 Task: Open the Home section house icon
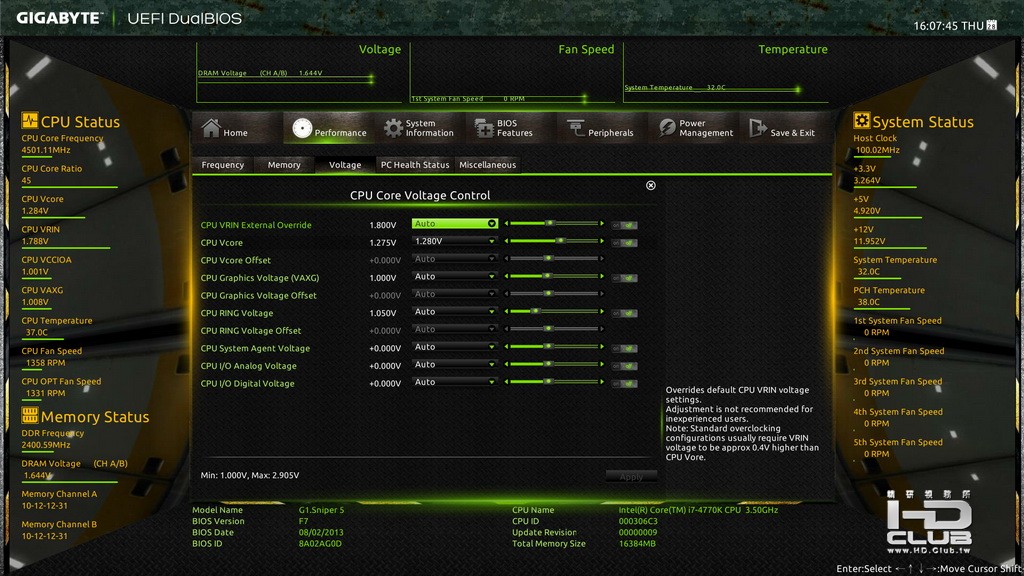click(211, 128)
